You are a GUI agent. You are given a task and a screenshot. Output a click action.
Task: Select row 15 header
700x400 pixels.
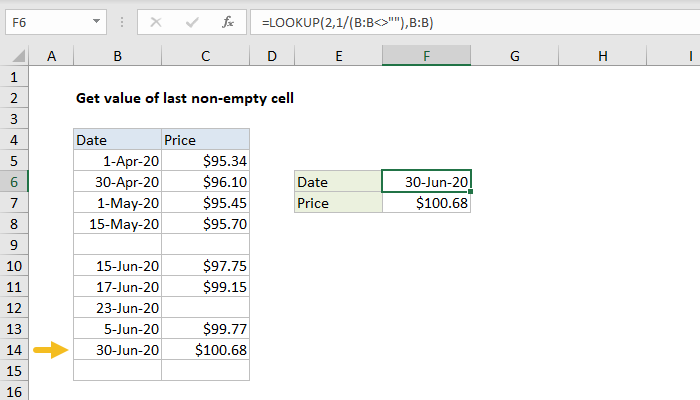[14, 371]
